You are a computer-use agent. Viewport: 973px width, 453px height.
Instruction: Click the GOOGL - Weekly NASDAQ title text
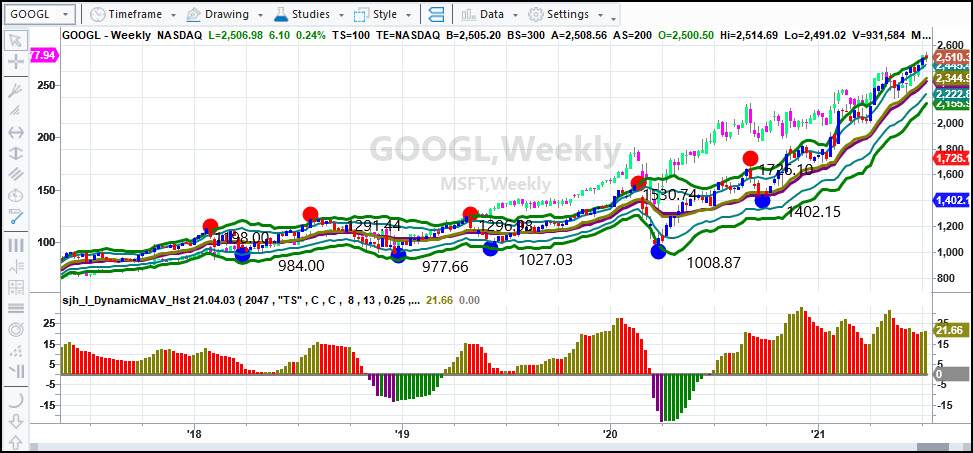(132, 36)
